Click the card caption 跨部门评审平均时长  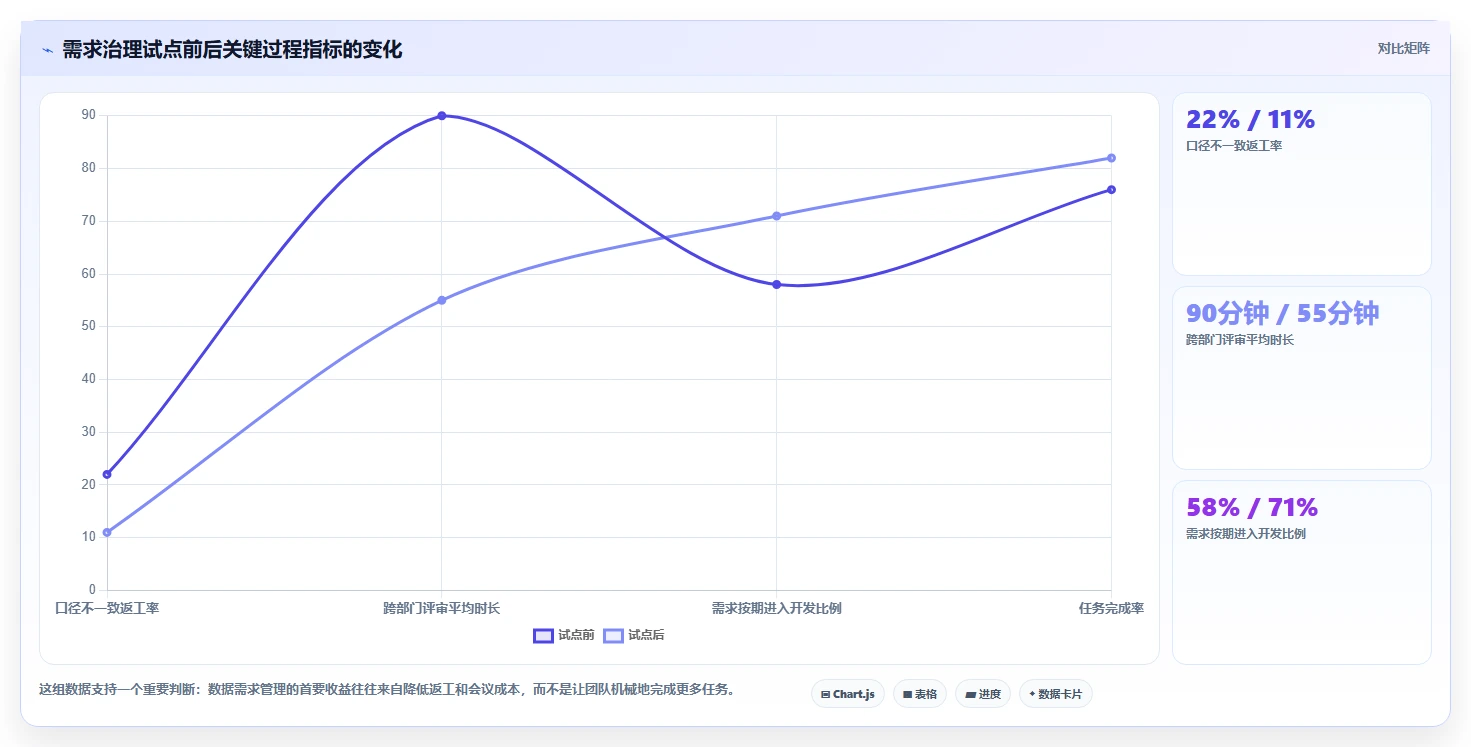(x=1240, y=340)
